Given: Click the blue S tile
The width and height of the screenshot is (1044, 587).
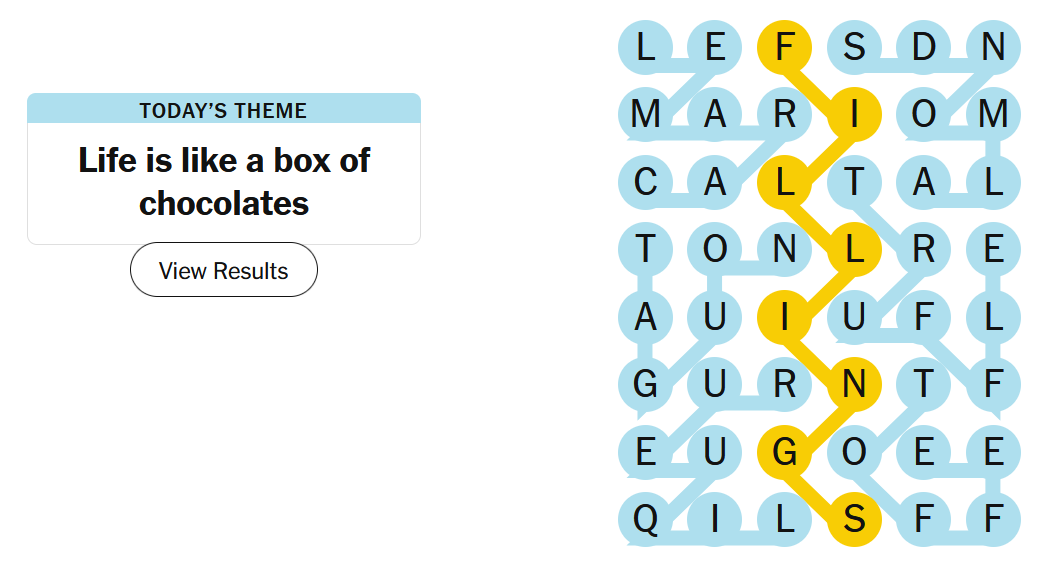Looking at the screenshot, I should coord(854,47).
